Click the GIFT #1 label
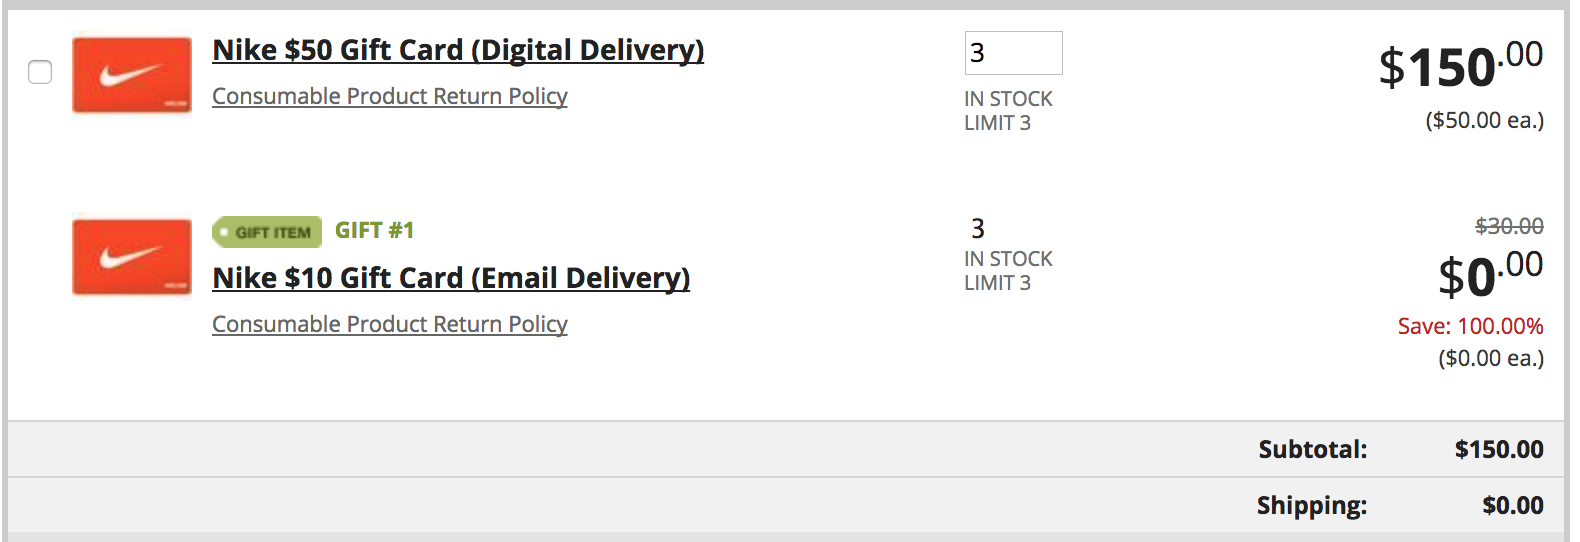The image size is (1580, 542). tap(374, 231)
